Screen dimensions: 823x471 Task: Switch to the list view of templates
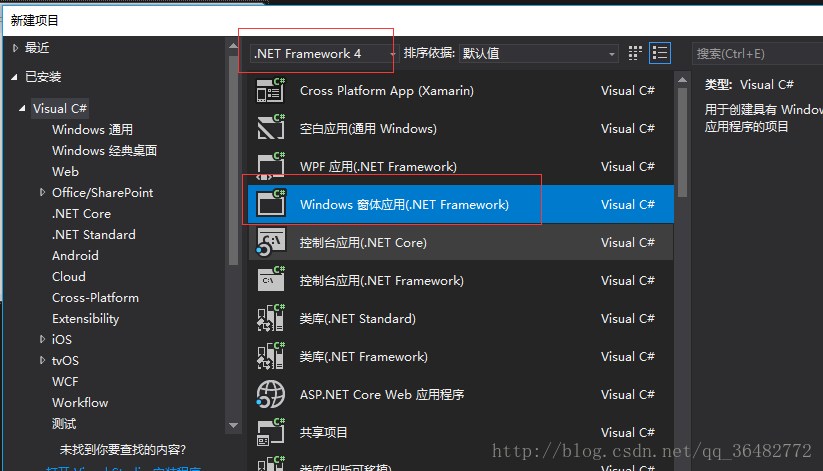point(660,53)
